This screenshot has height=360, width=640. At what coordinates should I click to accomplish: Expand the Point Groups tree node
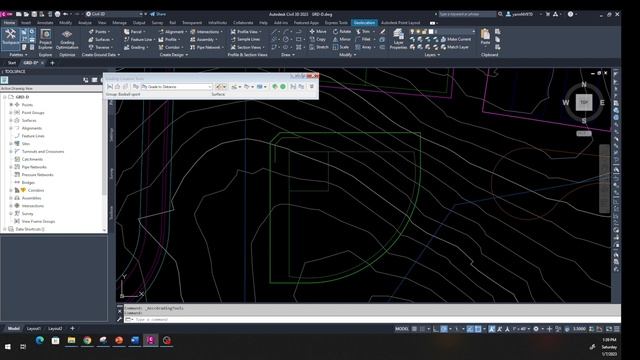(x=11, y=112)
